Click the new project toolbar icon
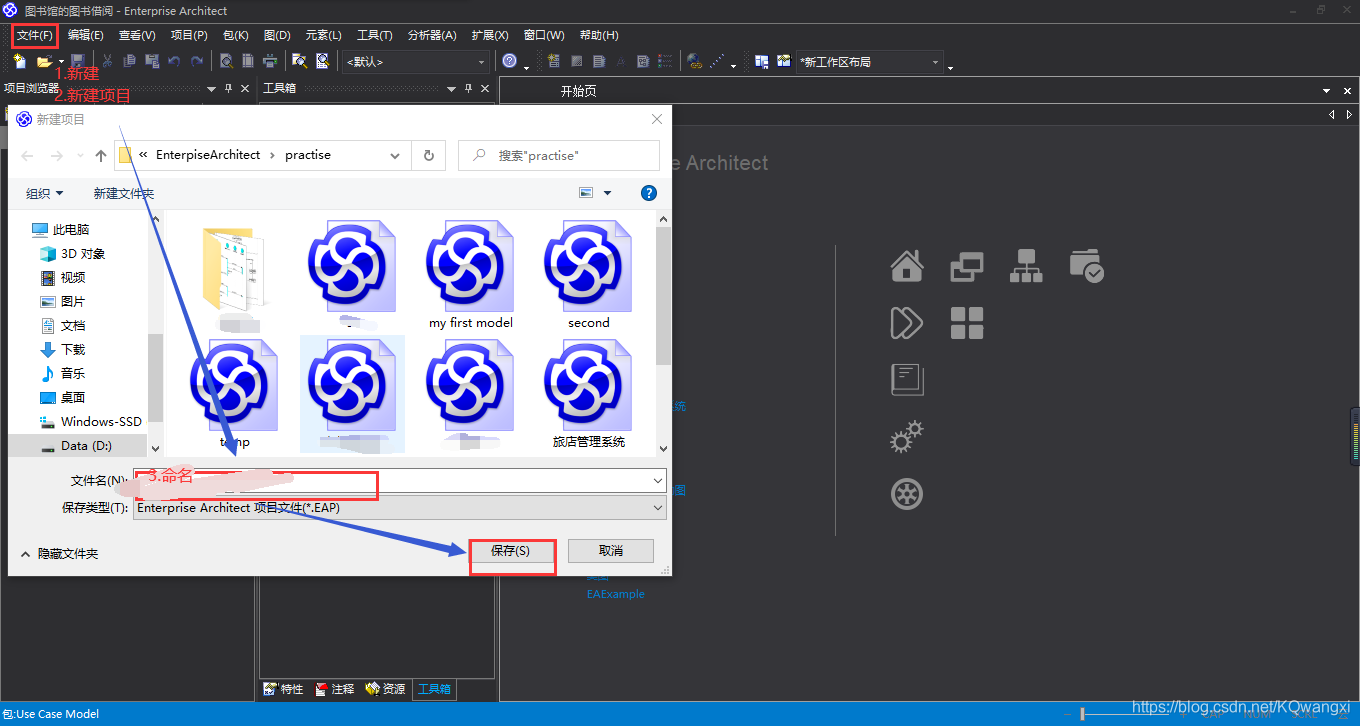 point(19,61)
